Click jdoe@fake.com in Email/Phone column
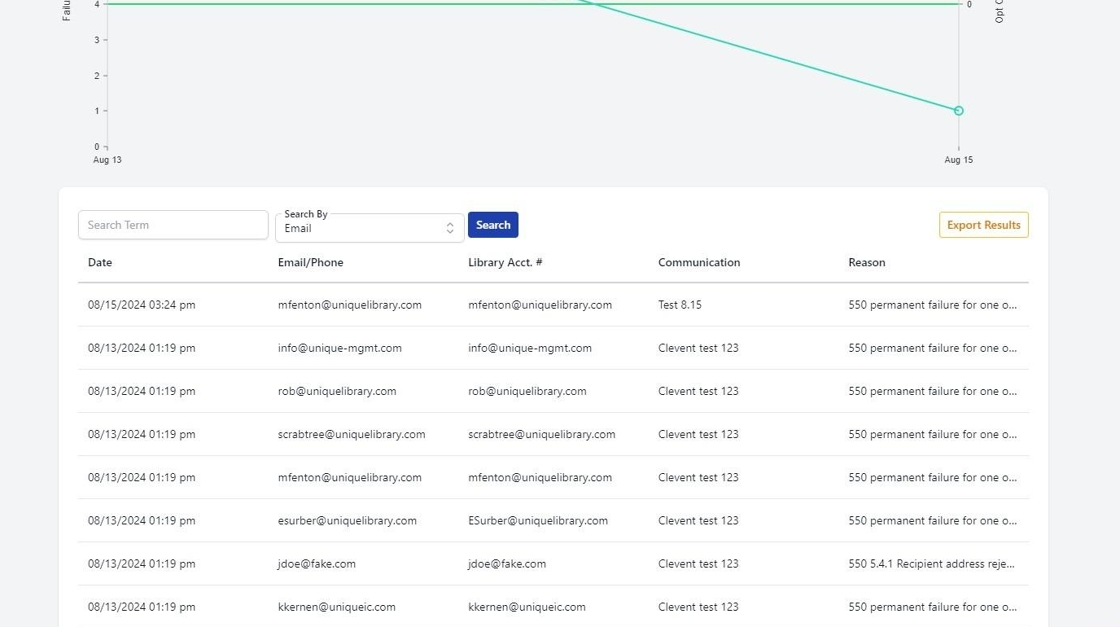 [x=316, y=563]
